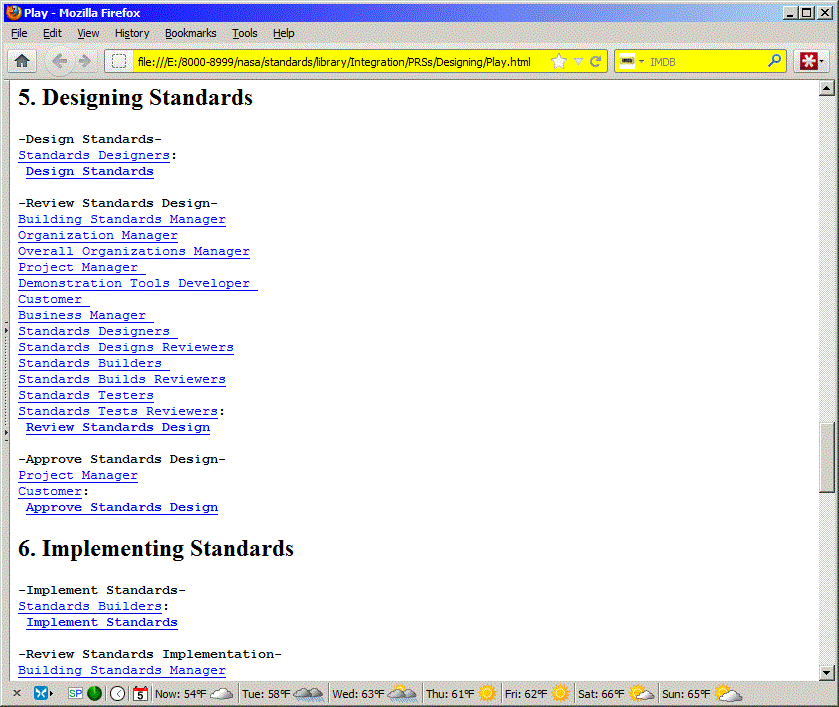Open the Bookmarks menu
Image resolution: width=839 pixels, height=707 pixels.
(x=190, y=33)
